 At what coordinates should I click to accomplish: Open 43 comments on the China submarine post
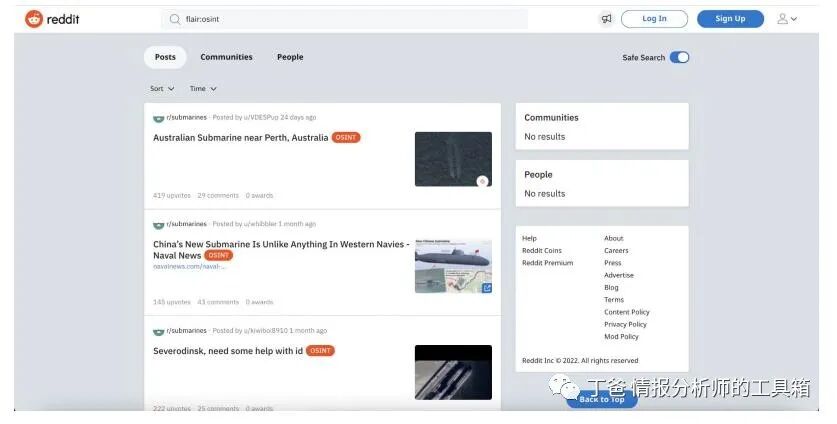[x=218, y=302]
